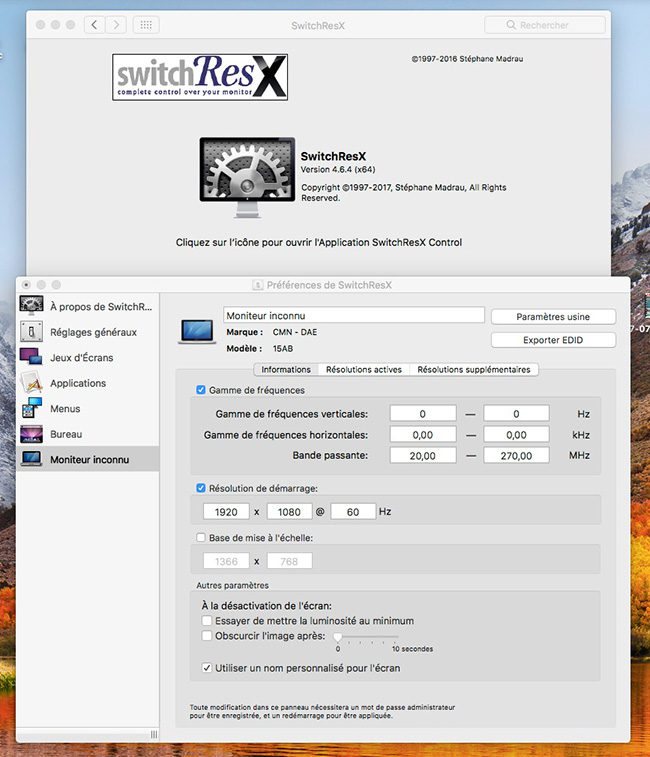The image size is (650, 757).
Task: Enable Base de mise à l'échelle checkbox
Action: coord(201,537)
